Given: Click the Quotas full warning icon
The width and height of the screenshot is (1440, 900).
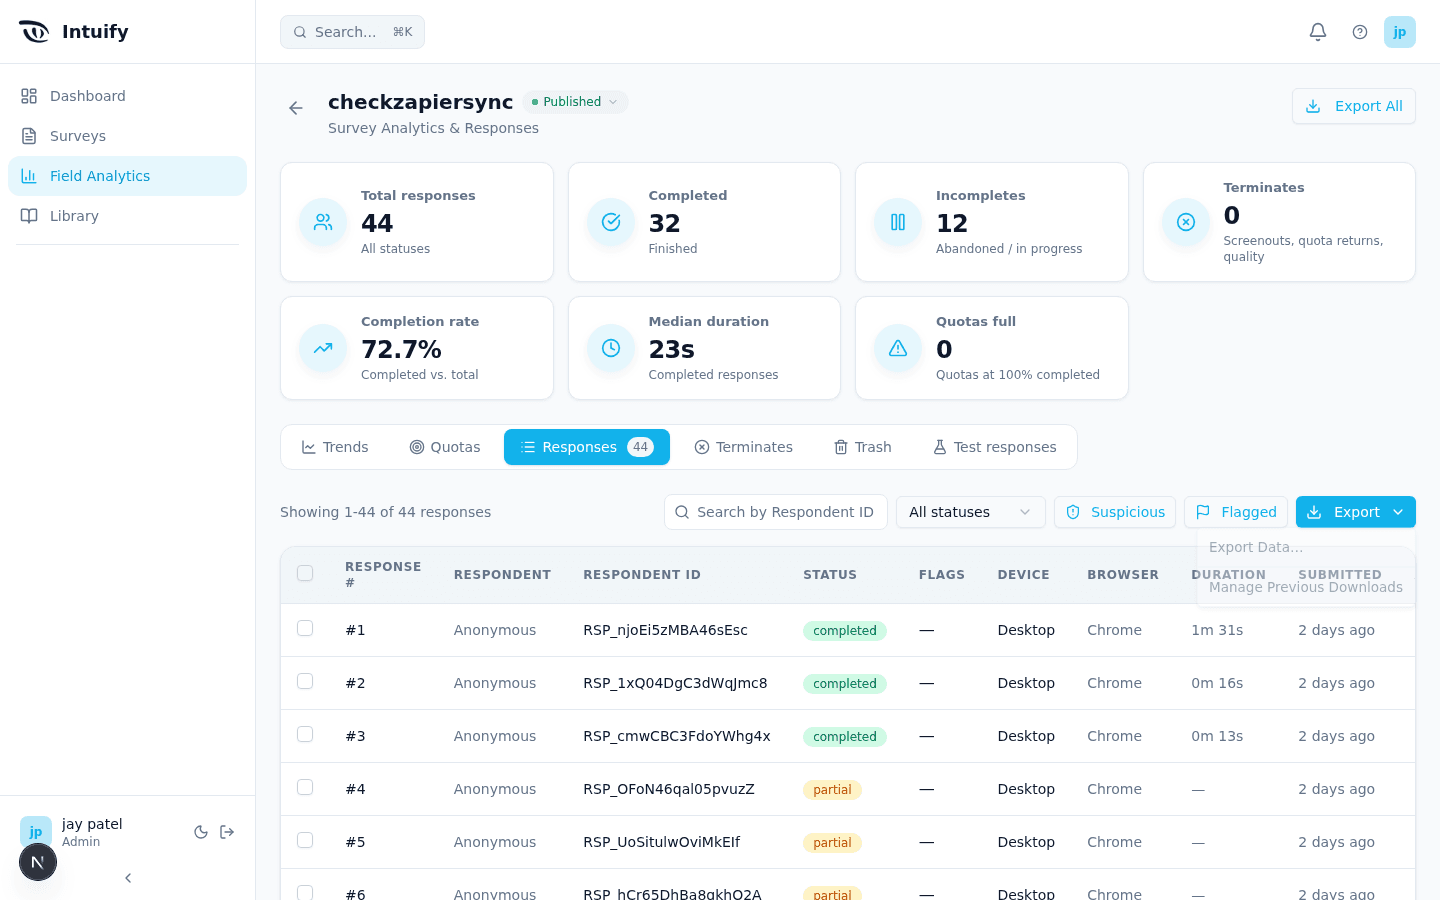Looking at the screenshot, I should point(898,348).
